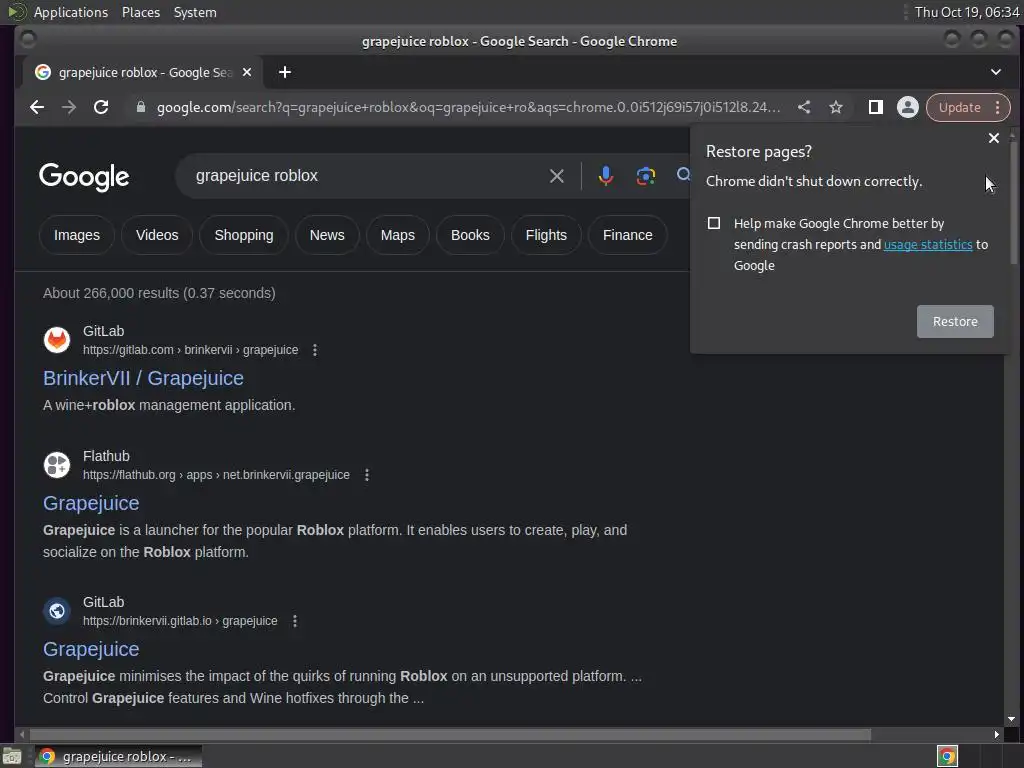Click 'A wine+roblox management application.' snippet
This screenshot has height=768, width=1024.
point(168,405)
